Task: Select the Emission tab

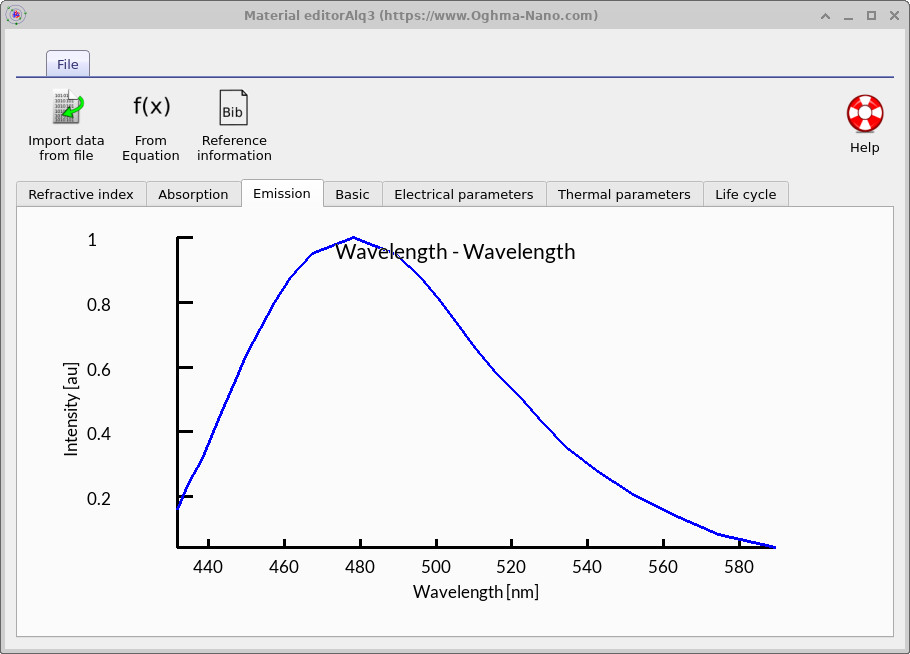Action: [281, 194]
